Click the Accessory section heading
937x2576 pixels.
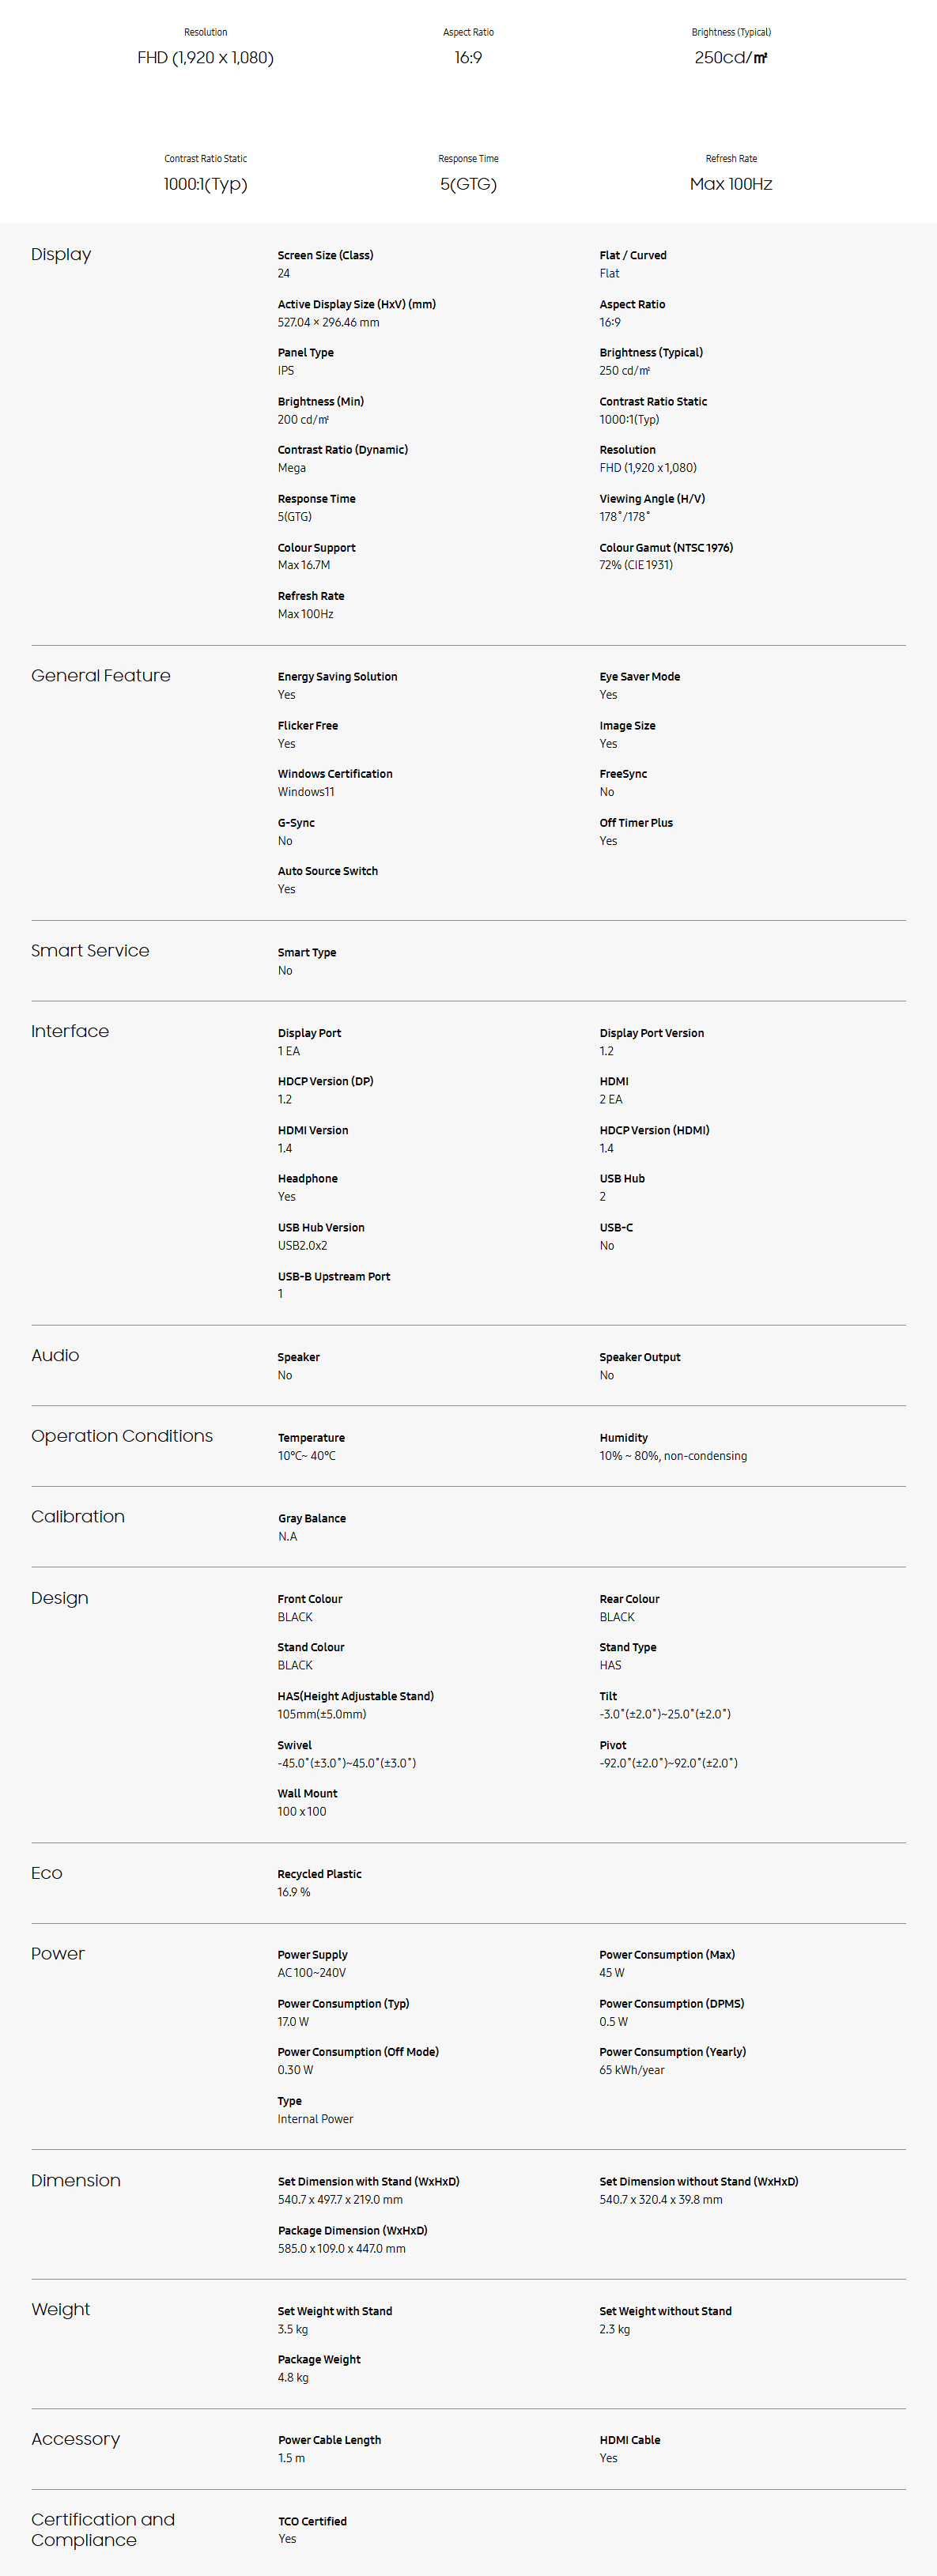pyautogui.click(x=76, y=2439)
